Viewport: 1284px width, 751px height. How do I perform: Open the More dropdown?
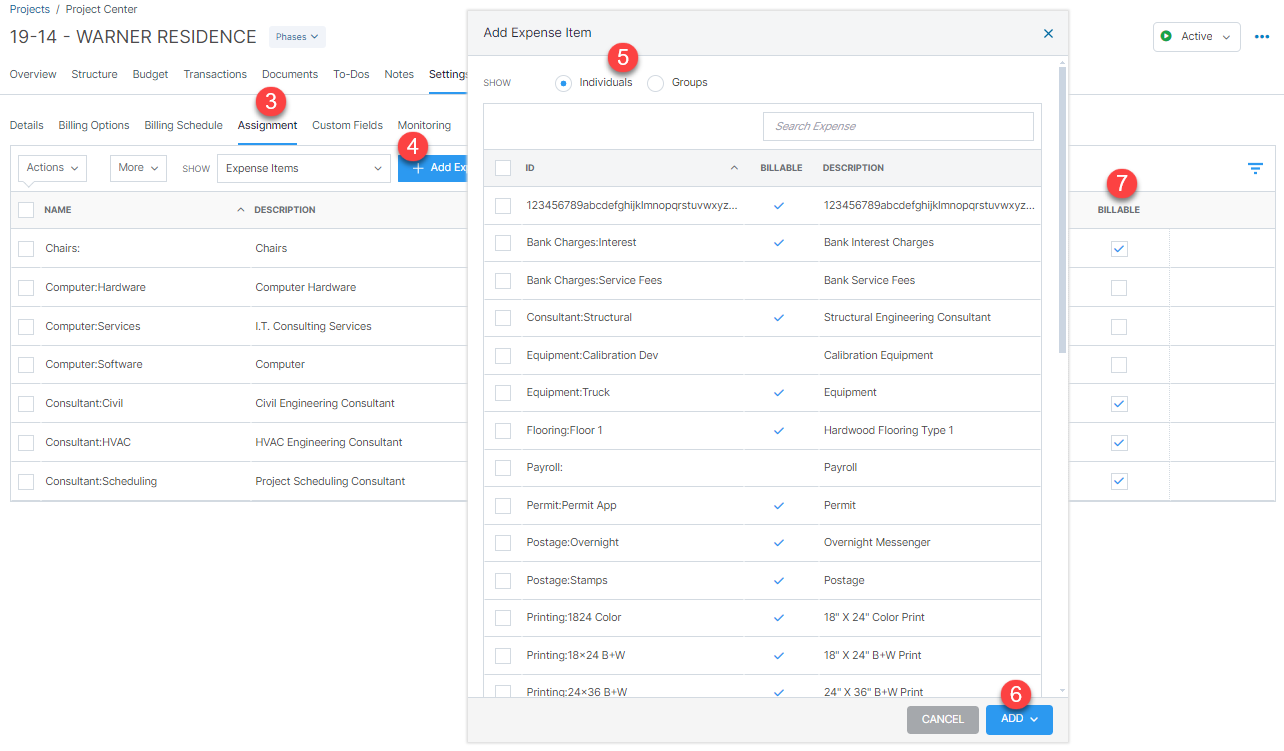tap(138, 168)
